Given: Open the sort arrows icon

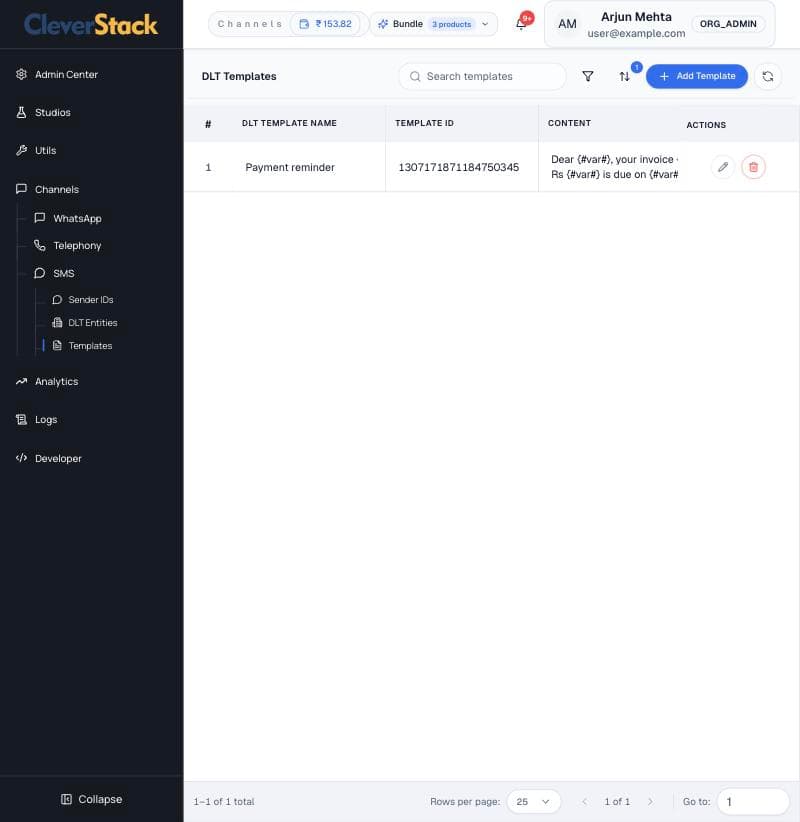Looking at the screenshot, I should pyautogui.click(x=624, y=77).
